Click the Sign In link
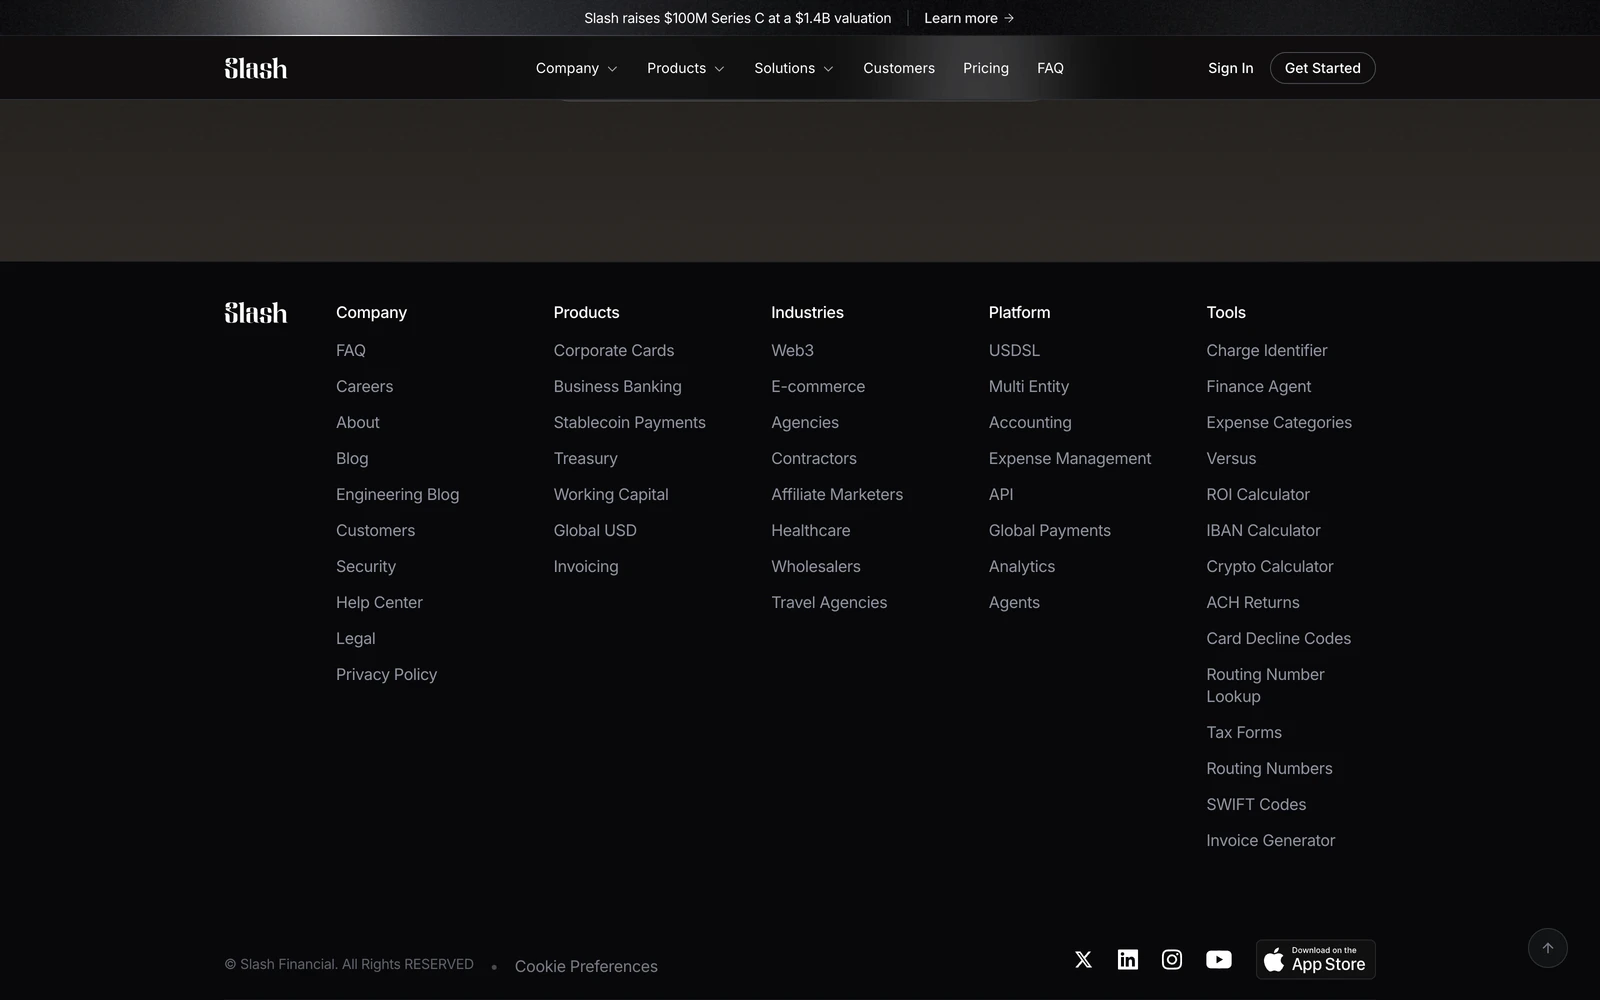The image size is (1600, 1000). [x=1230, y=68]
